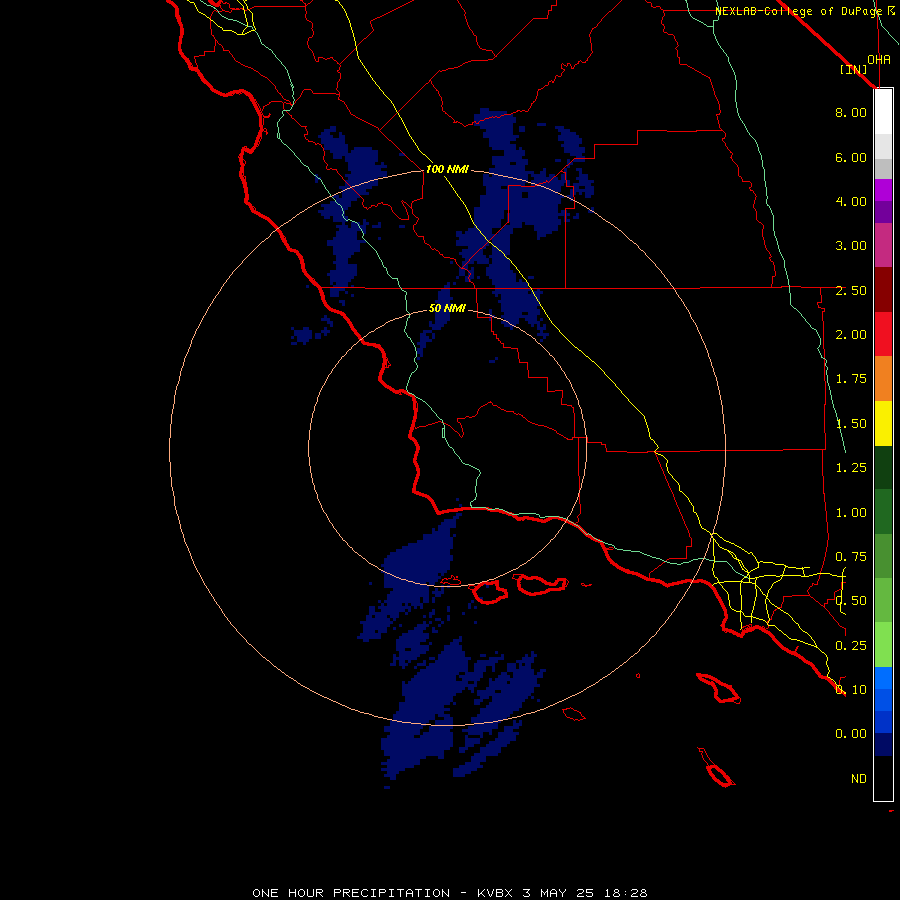Click the 2.50 legend value
900x900 pixels.
[851, 290]
